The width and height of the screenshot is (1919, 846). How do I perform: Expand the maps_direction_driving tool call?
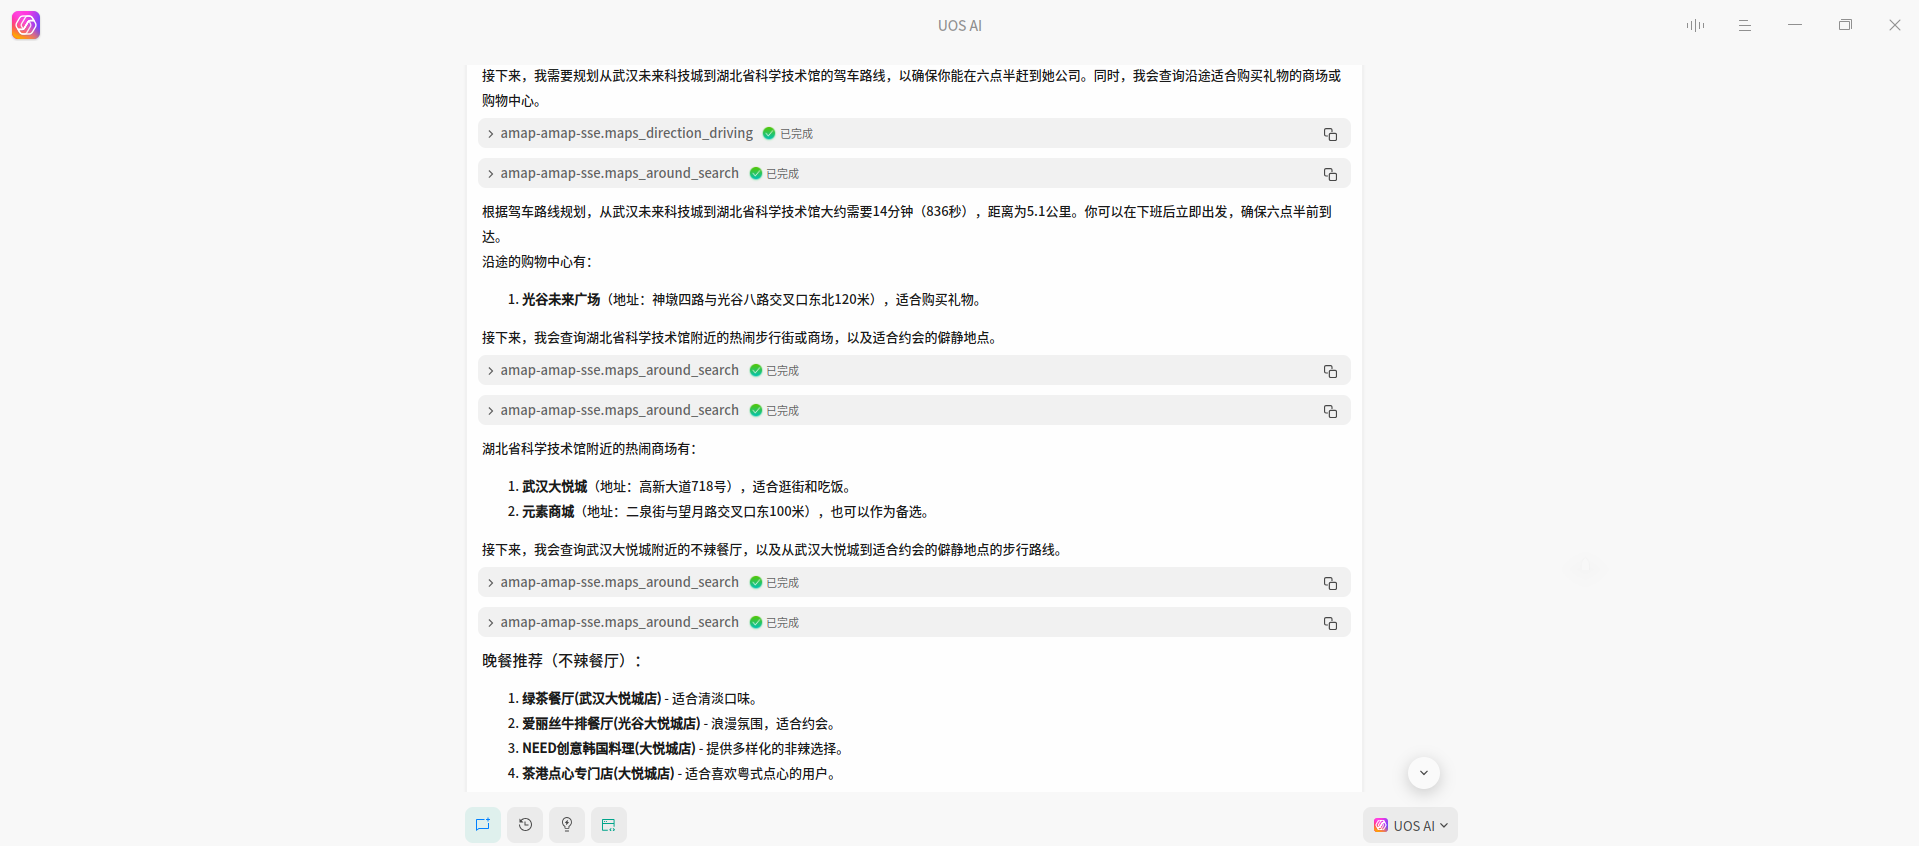[x=491, y=134]
